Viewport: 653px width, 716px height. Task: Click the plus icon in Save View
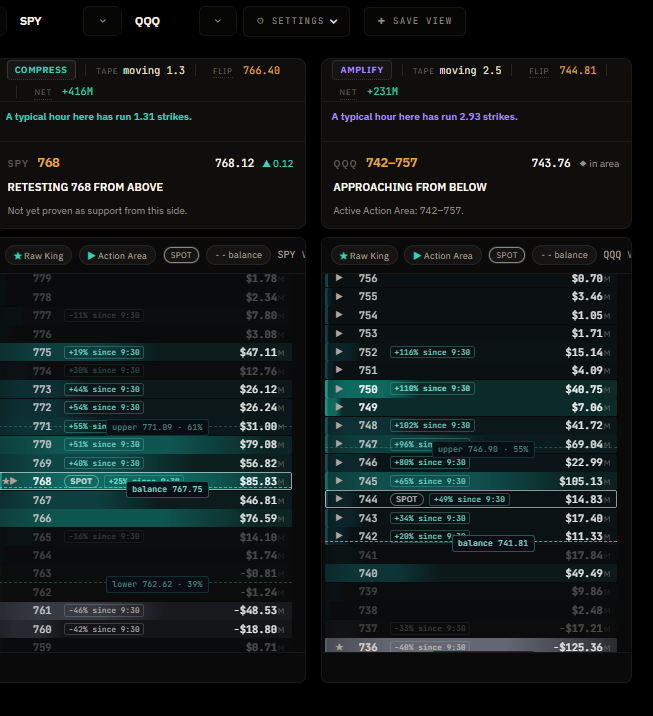point(381,21)
